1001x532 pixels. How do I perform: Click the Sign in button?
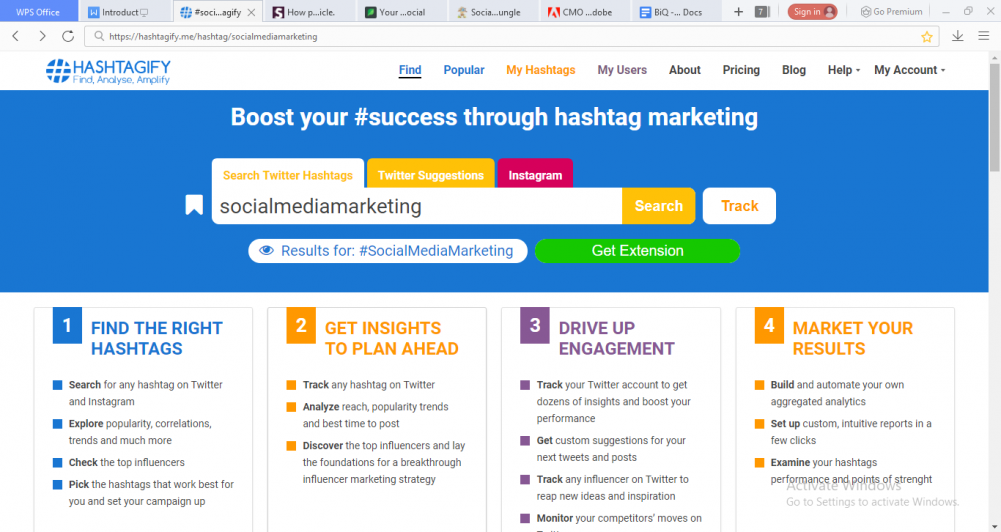[812, 11]
